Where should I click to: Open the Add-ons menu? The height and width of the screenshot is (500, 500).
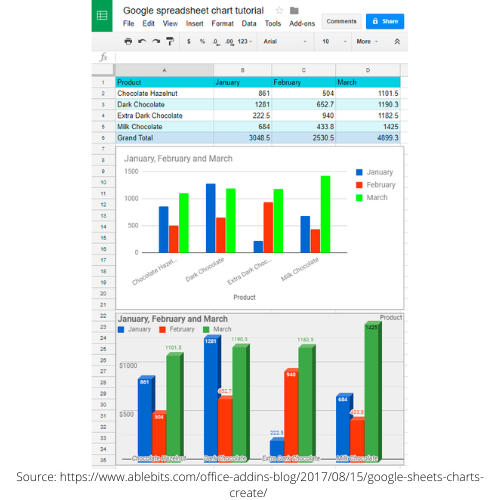coord(302,23)
